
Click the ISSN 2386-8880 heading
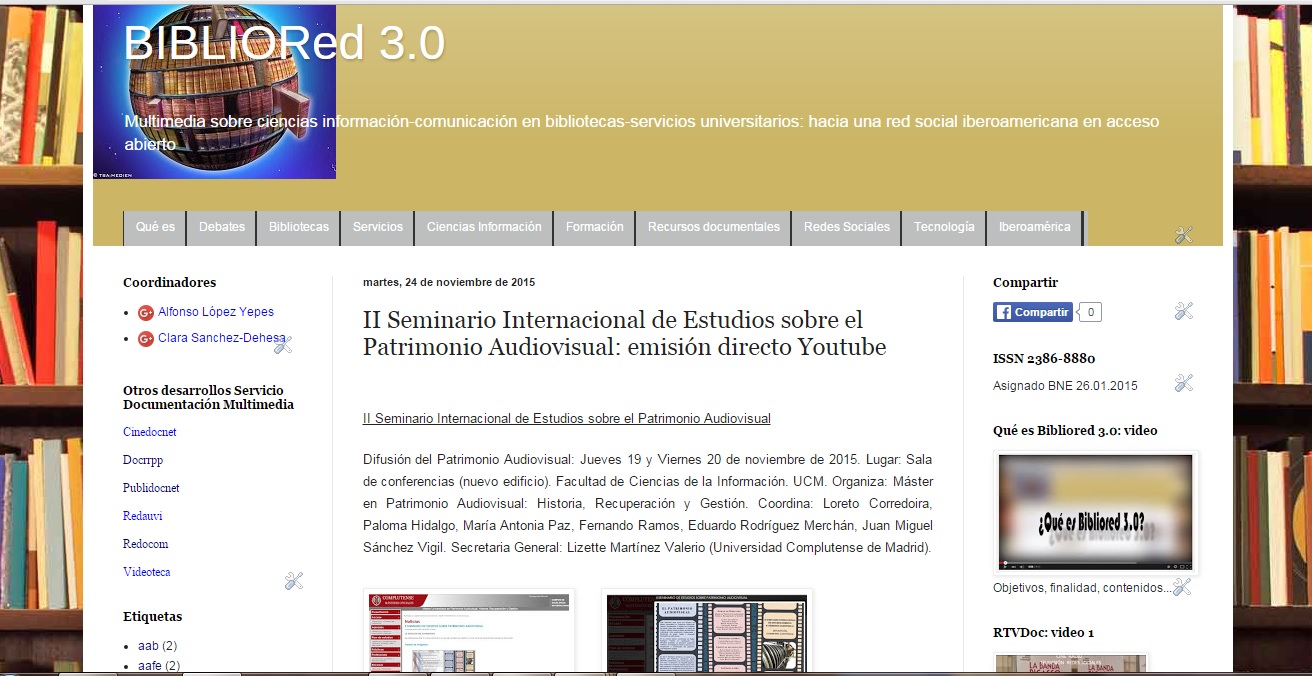tap(1044, 358)
